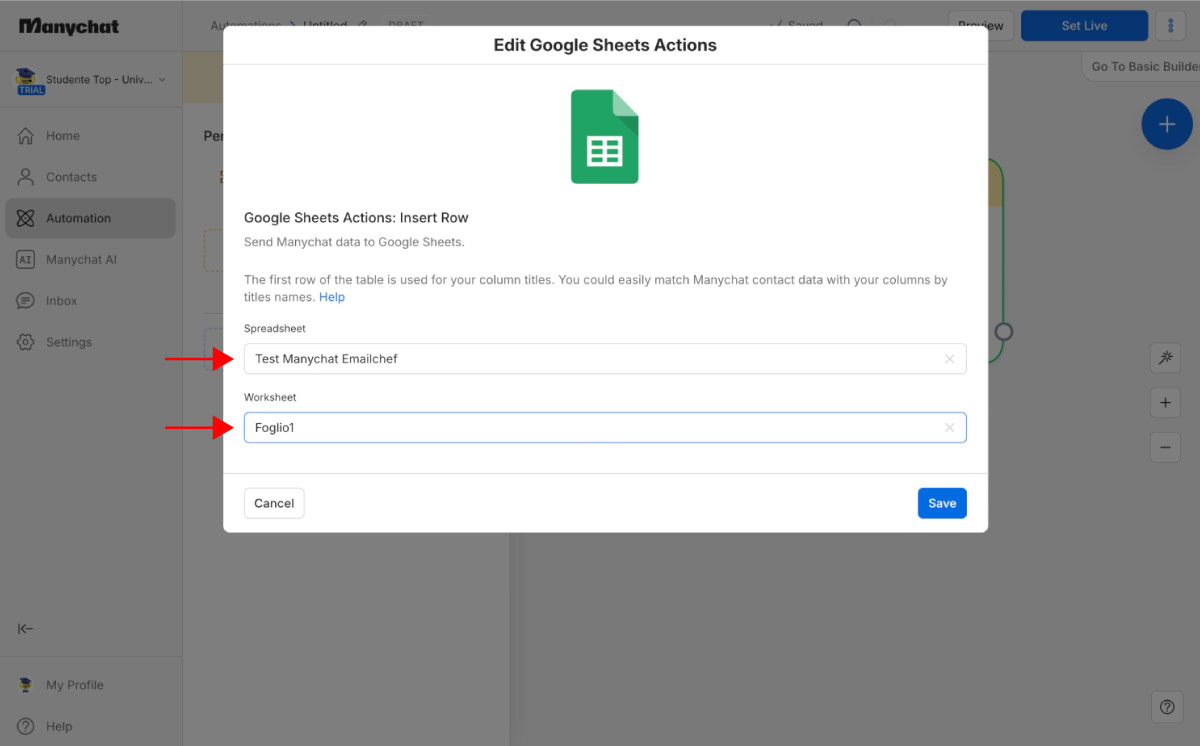Image resolution: width=1200 pixels, height=746 pixels.
Task: Click the Google Sheets Actions: Insert Row heading
Action: pyautogui.click(x=356, y=217)
